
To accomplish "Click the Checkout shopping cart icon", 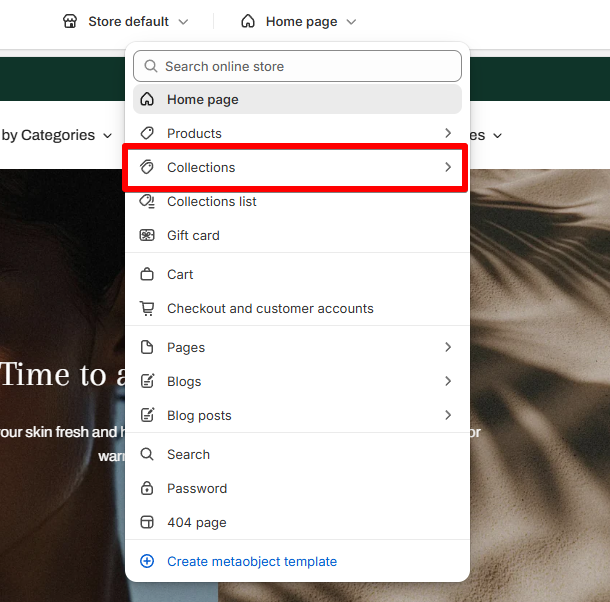I will click(147, 309).
